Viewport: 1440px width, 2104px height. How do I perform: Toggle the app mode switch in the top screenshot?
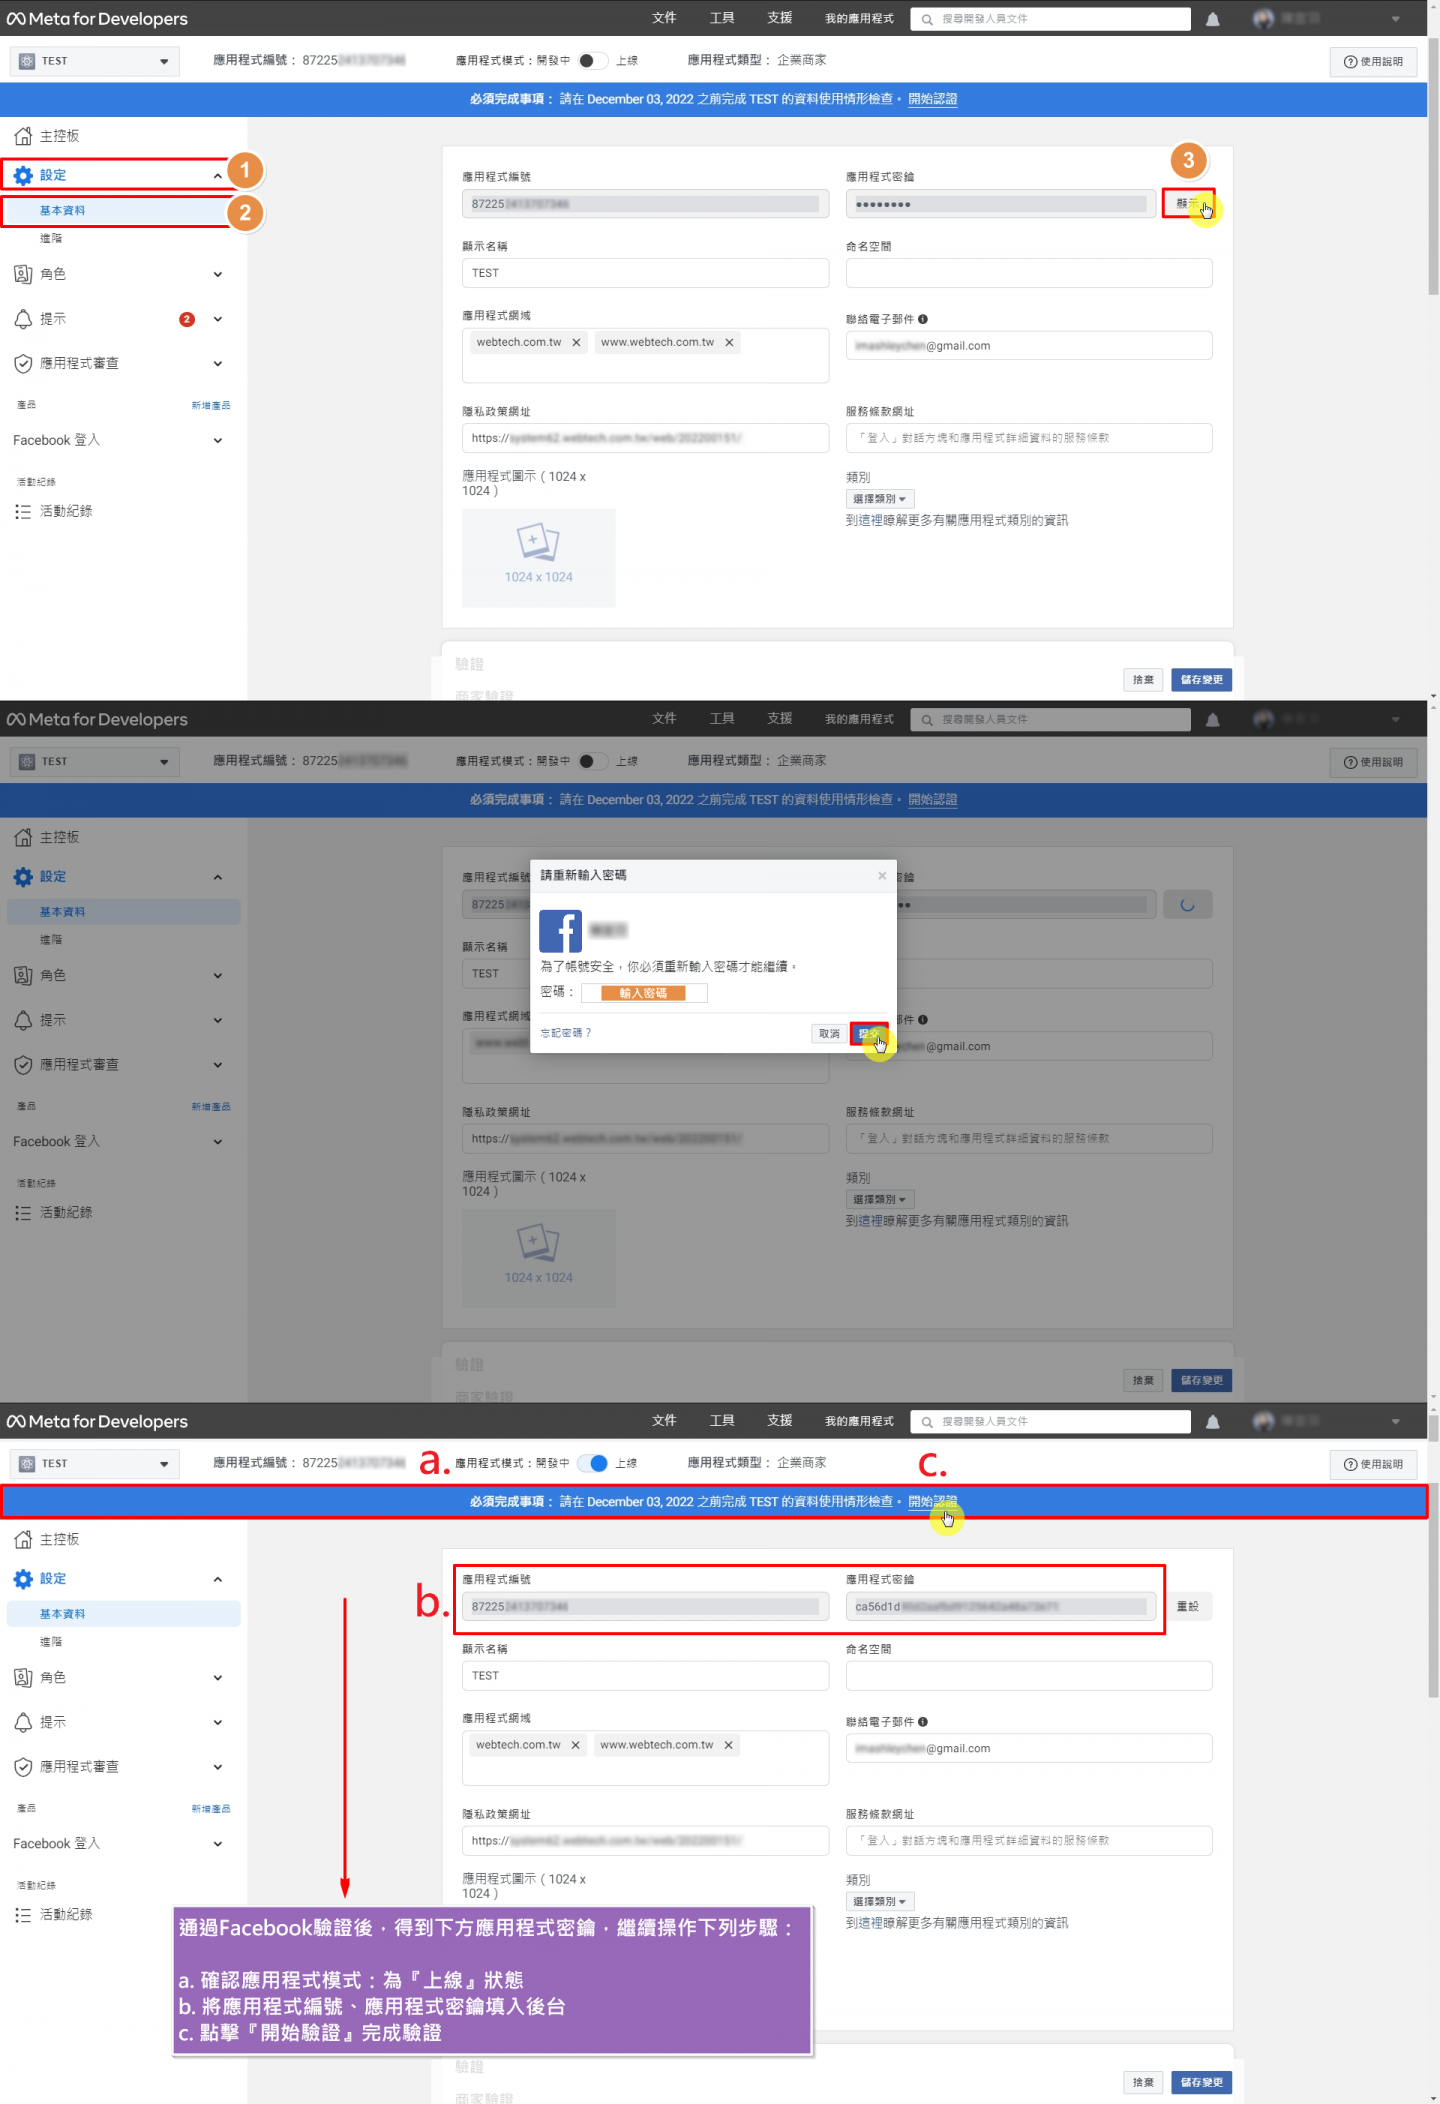(x=591, y=61)
